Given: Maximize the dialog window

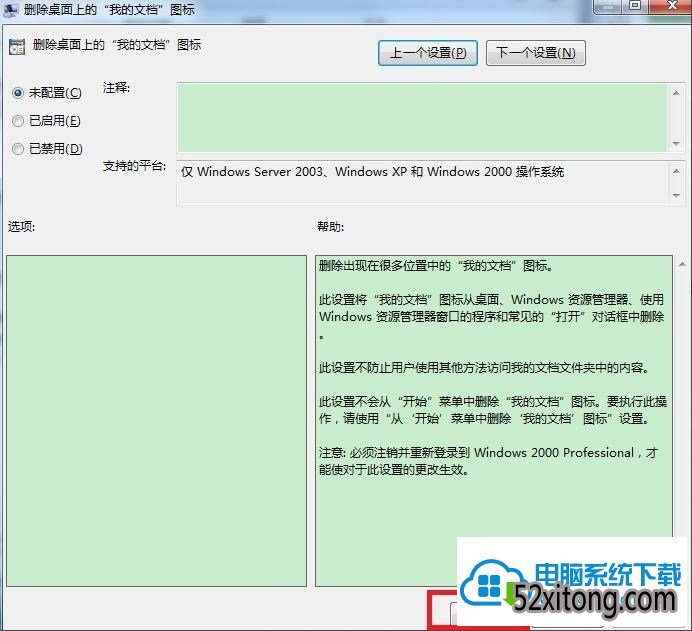Looking at the screenshot, I should pyautogui.click(x=635, y=6).
